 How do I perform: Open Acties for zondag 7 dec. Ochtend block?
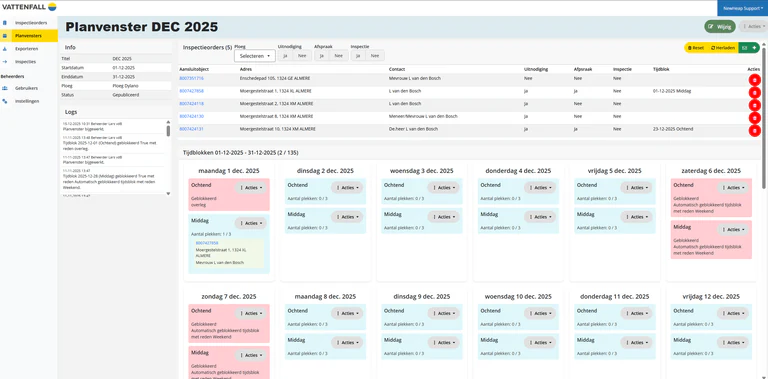click(251, 313)
